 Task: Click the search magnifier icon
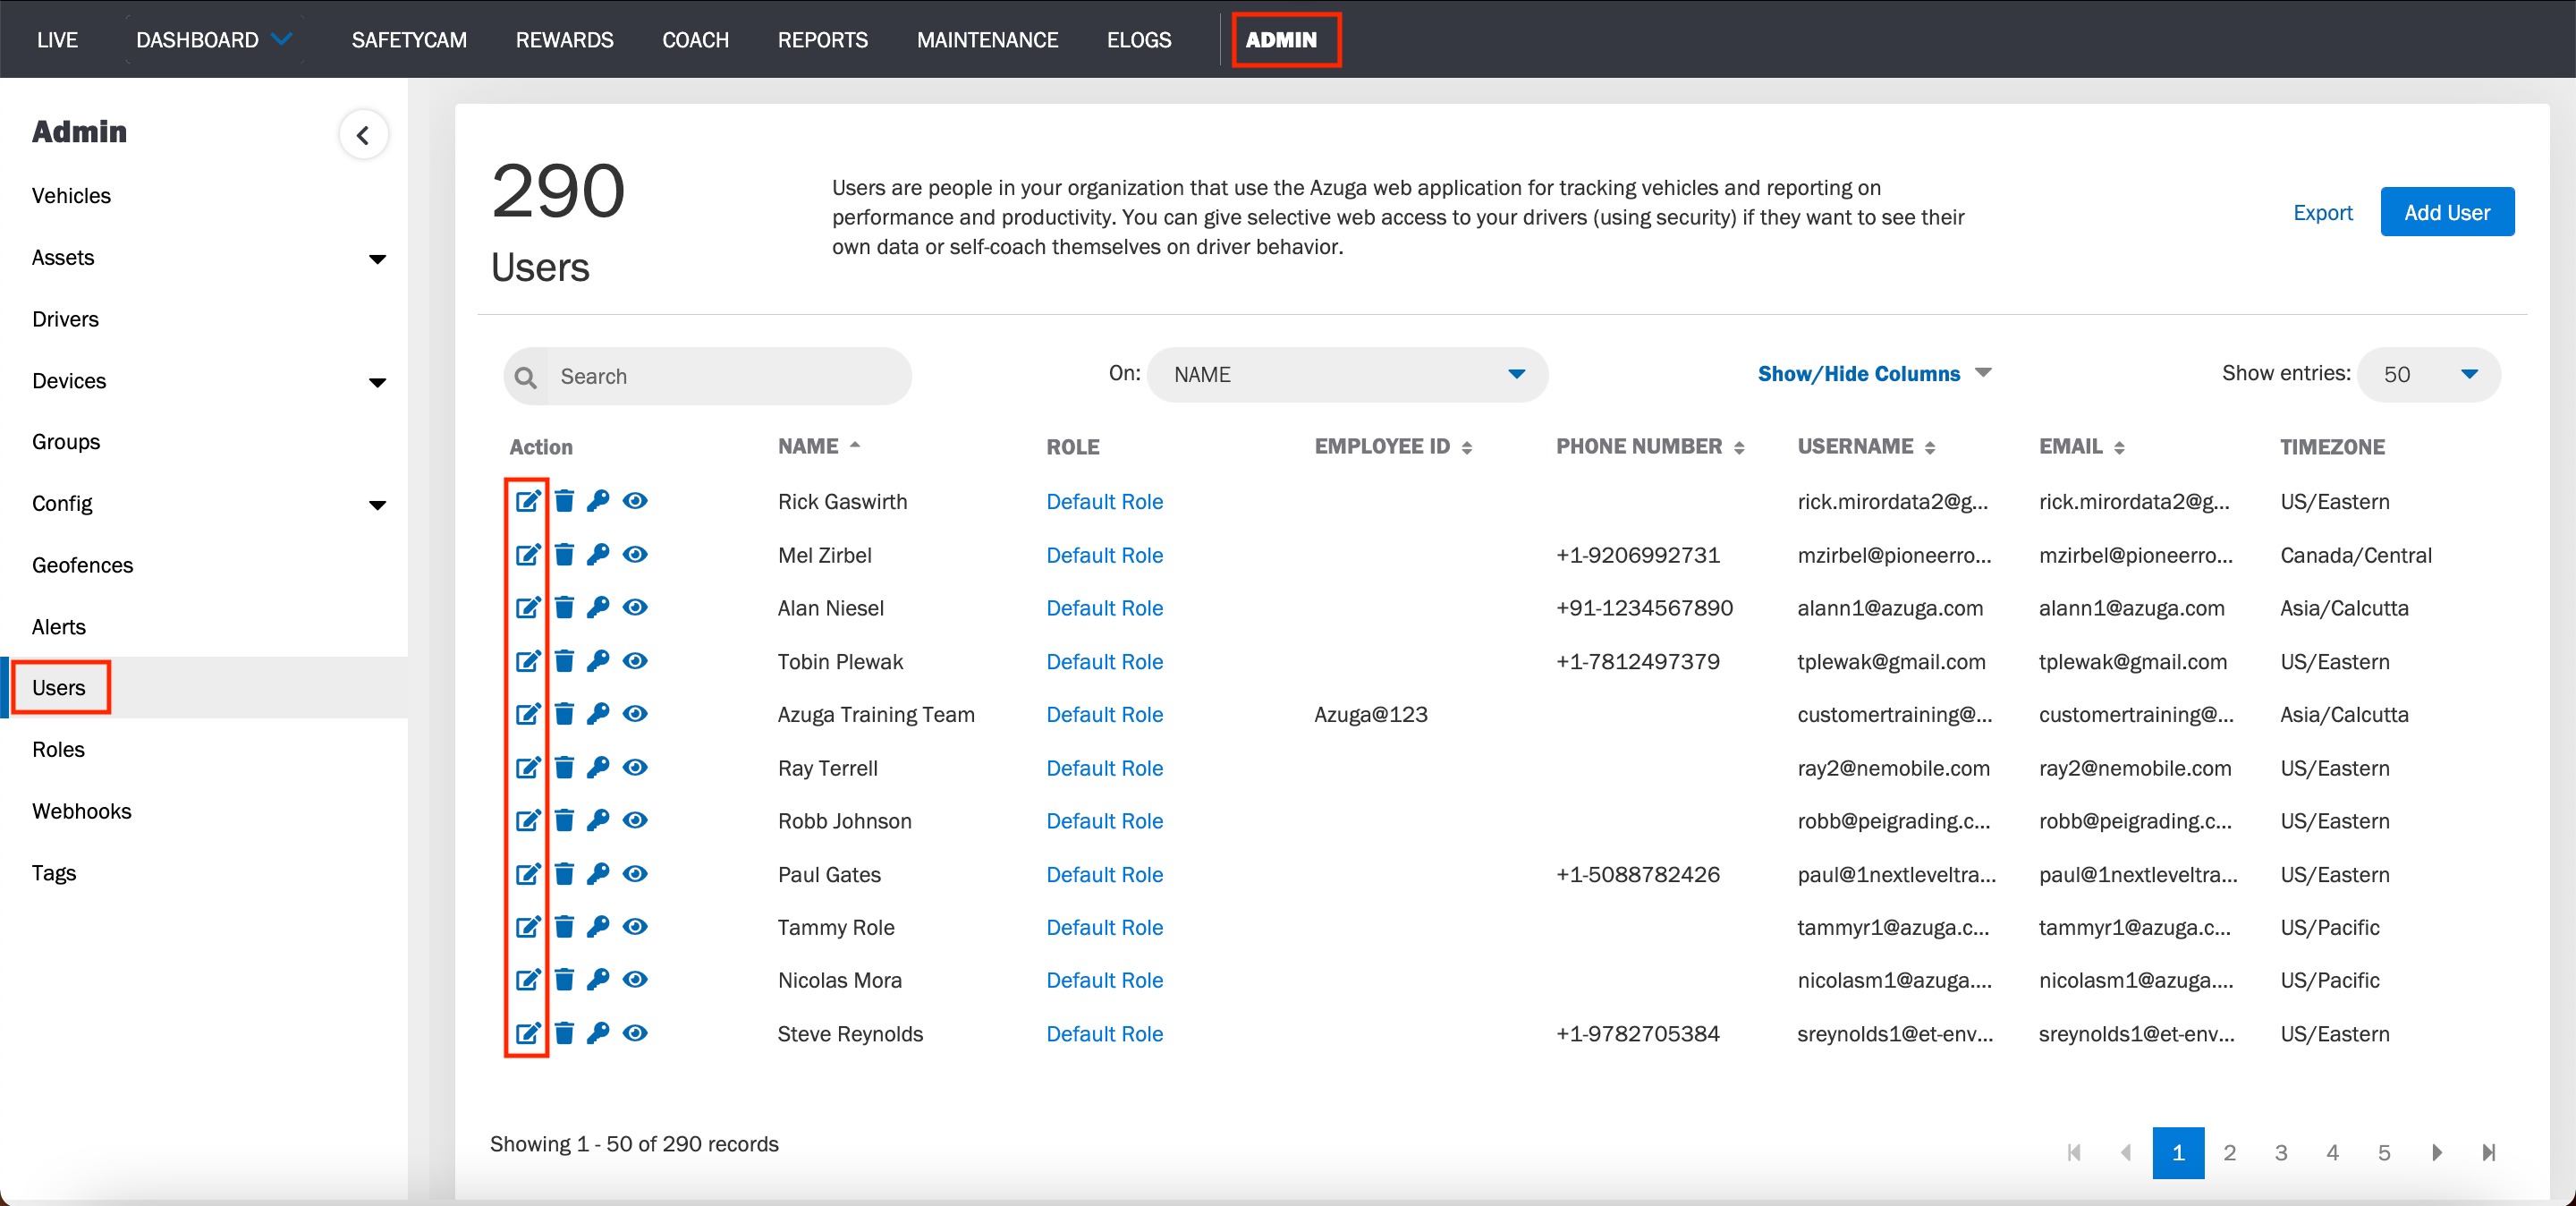pos(525,377)
